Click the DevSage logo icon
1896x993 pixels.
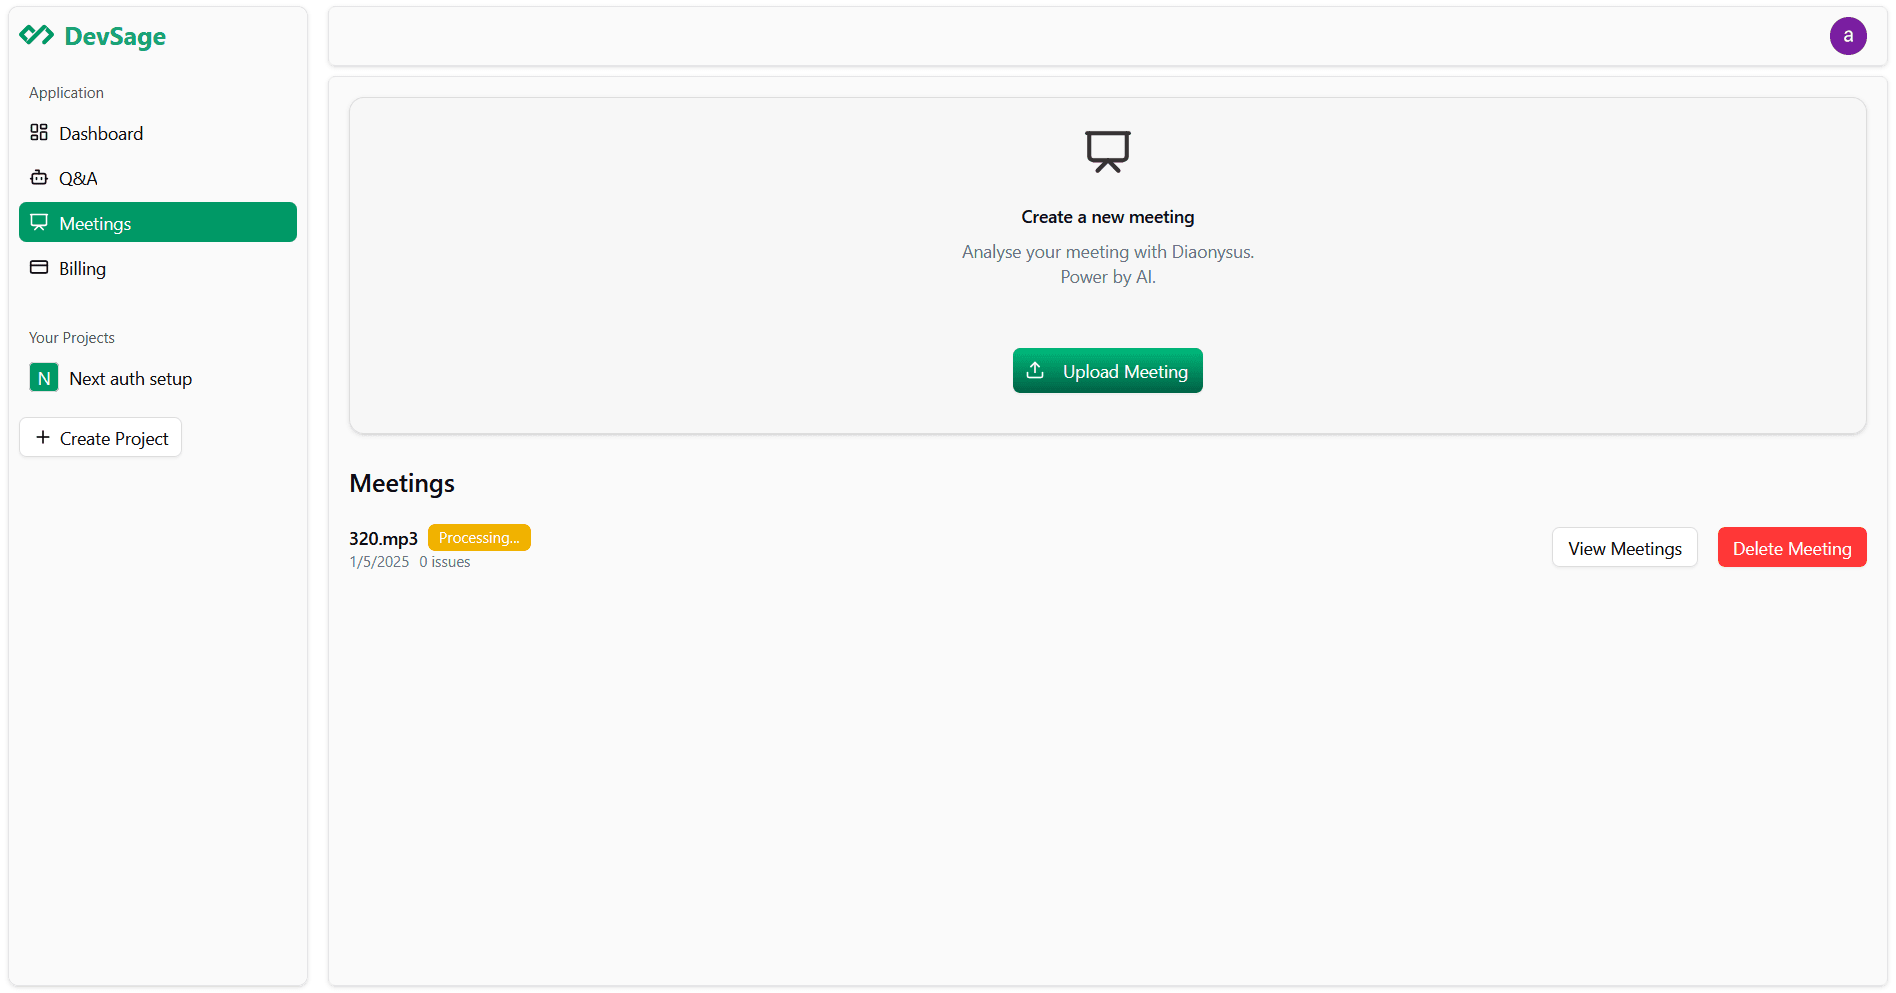click(x=37, y=36)
